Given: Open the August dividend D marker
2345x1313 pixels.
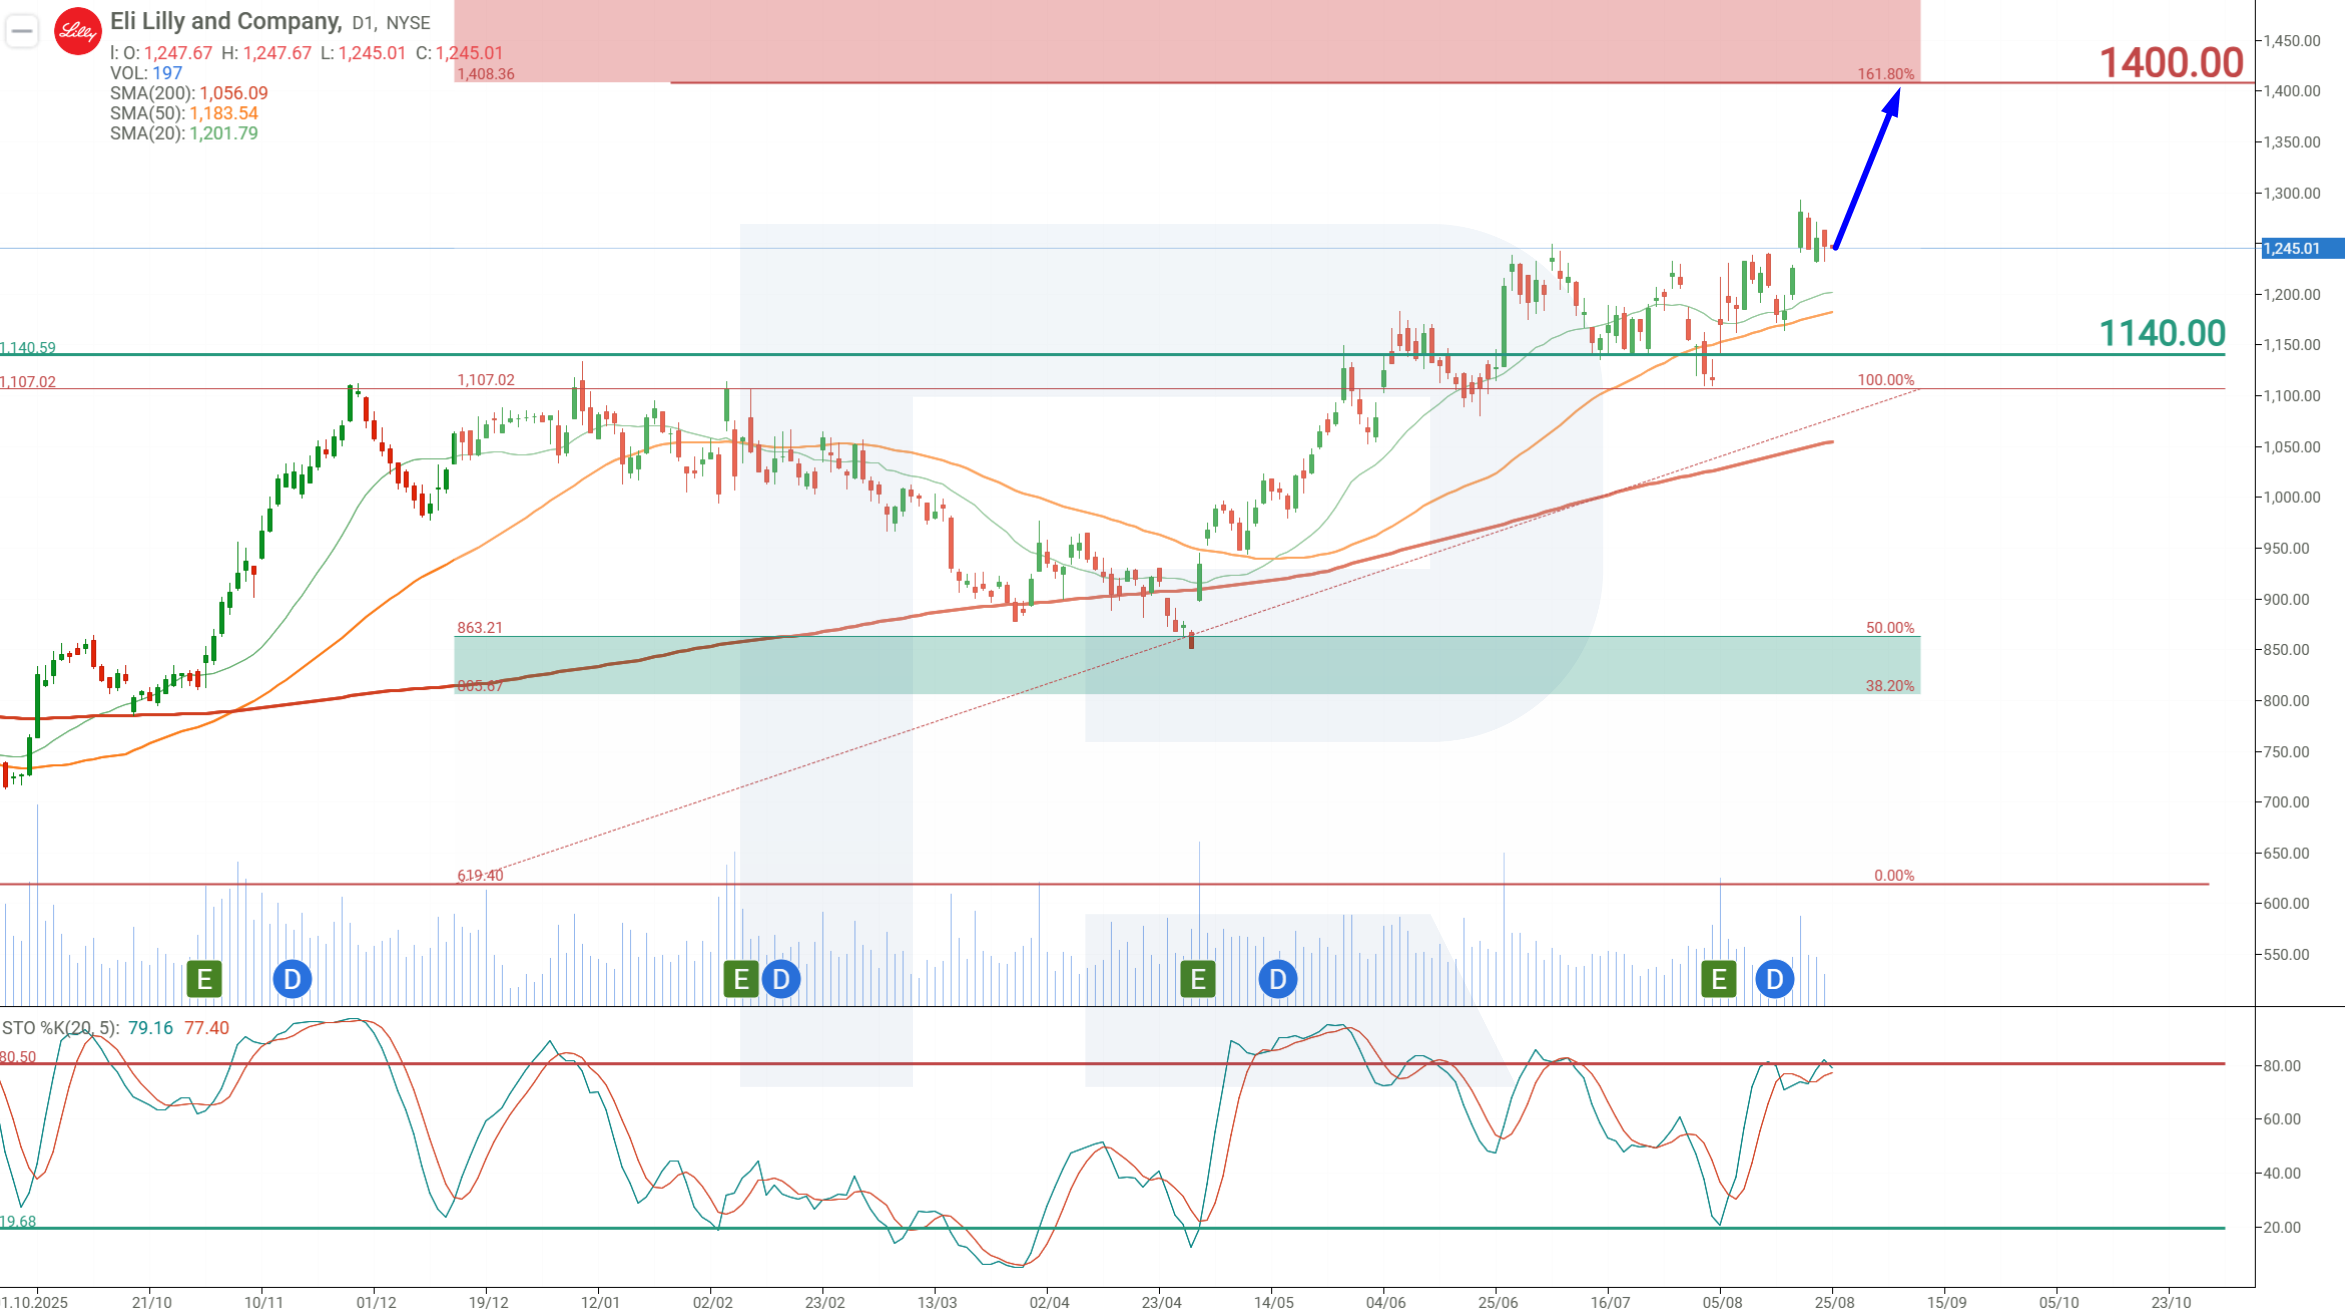Looking at the screenshot, I should pyautogui.click(x=1774, y=979).
